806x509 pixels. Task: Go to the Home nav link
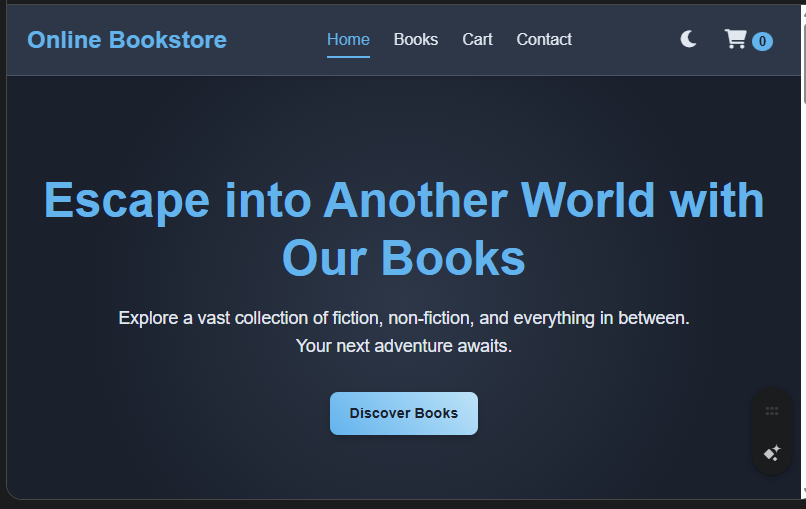coord(349,40)
